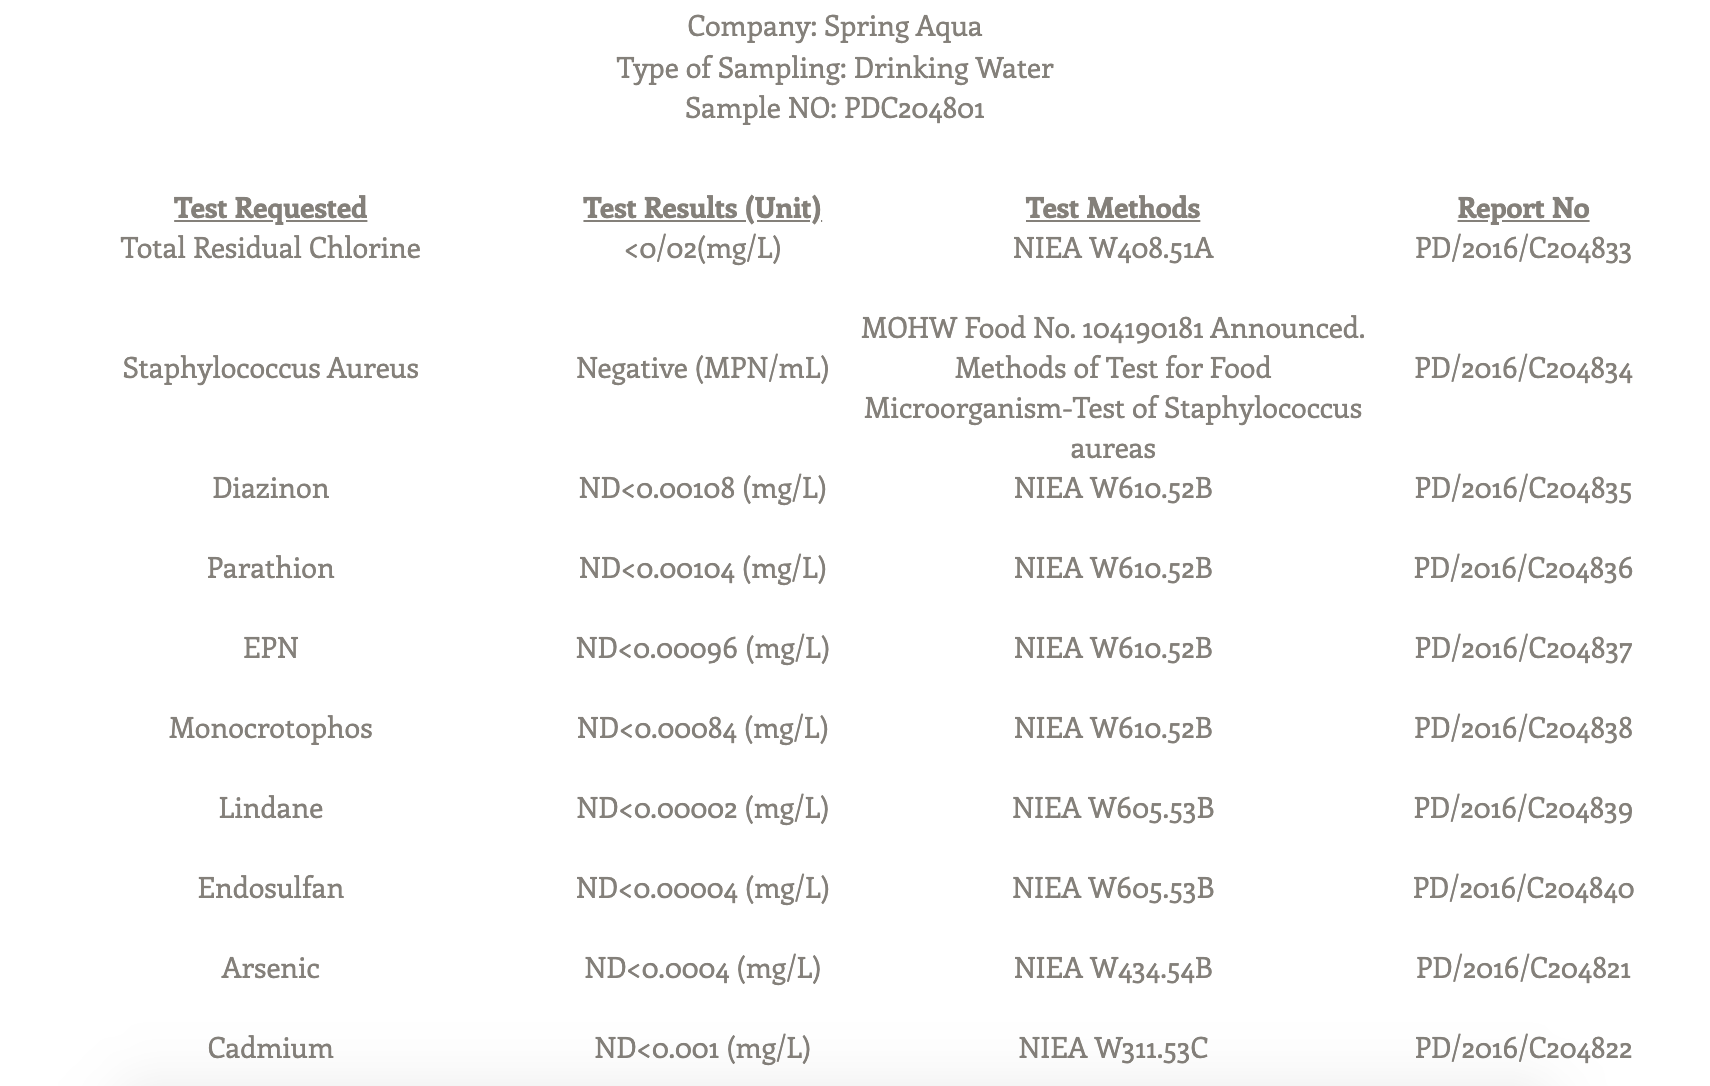Click the Report No column header
This screenshot has height=1086, width=1710.
pos(1522,208)
